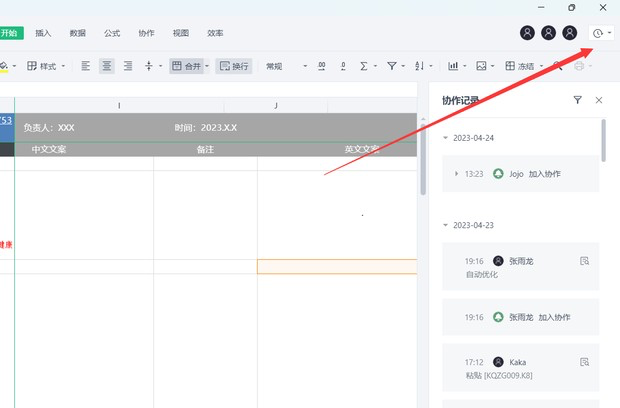Click the history clock icon
Viewport: 620px width, 408px height.
(598, 33)
